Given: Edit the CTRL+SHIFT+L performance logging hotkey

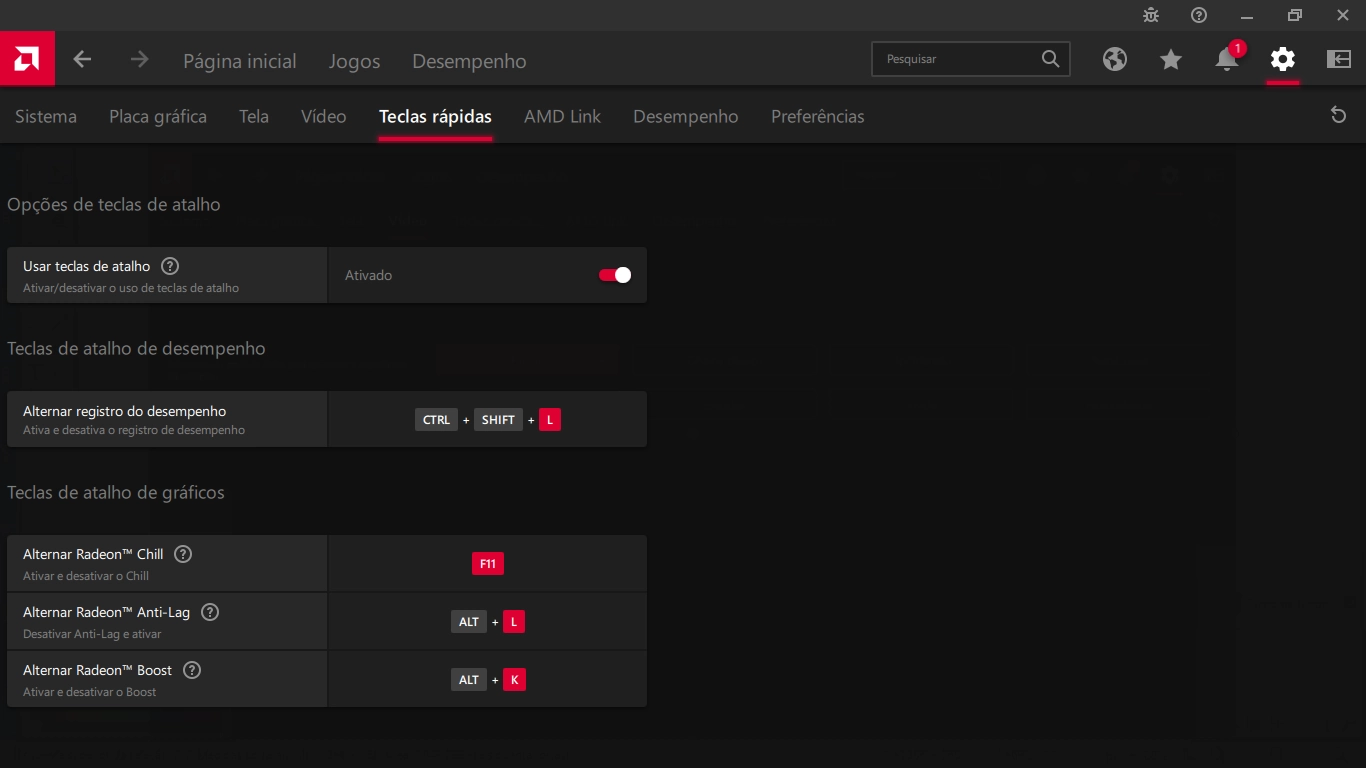Looking at the screenshot, I should click(488, 420).
